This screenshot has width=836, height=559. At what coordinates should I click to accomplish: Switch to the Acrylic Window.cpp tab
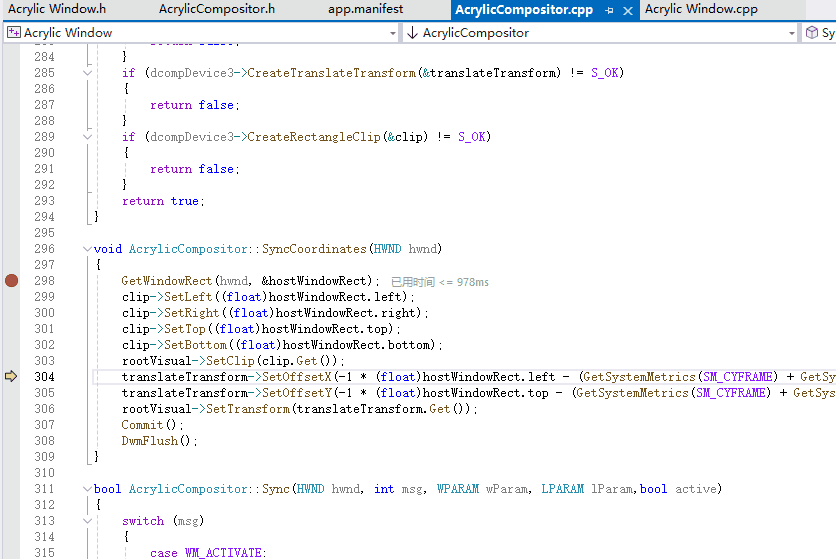pos(701,9)
